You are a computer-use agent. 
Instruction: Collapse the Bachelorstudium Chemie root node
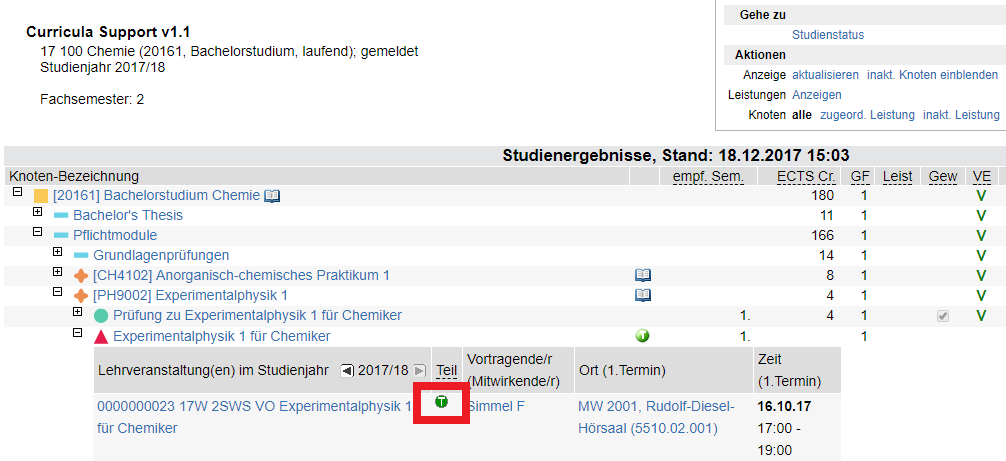click(17, 192)
